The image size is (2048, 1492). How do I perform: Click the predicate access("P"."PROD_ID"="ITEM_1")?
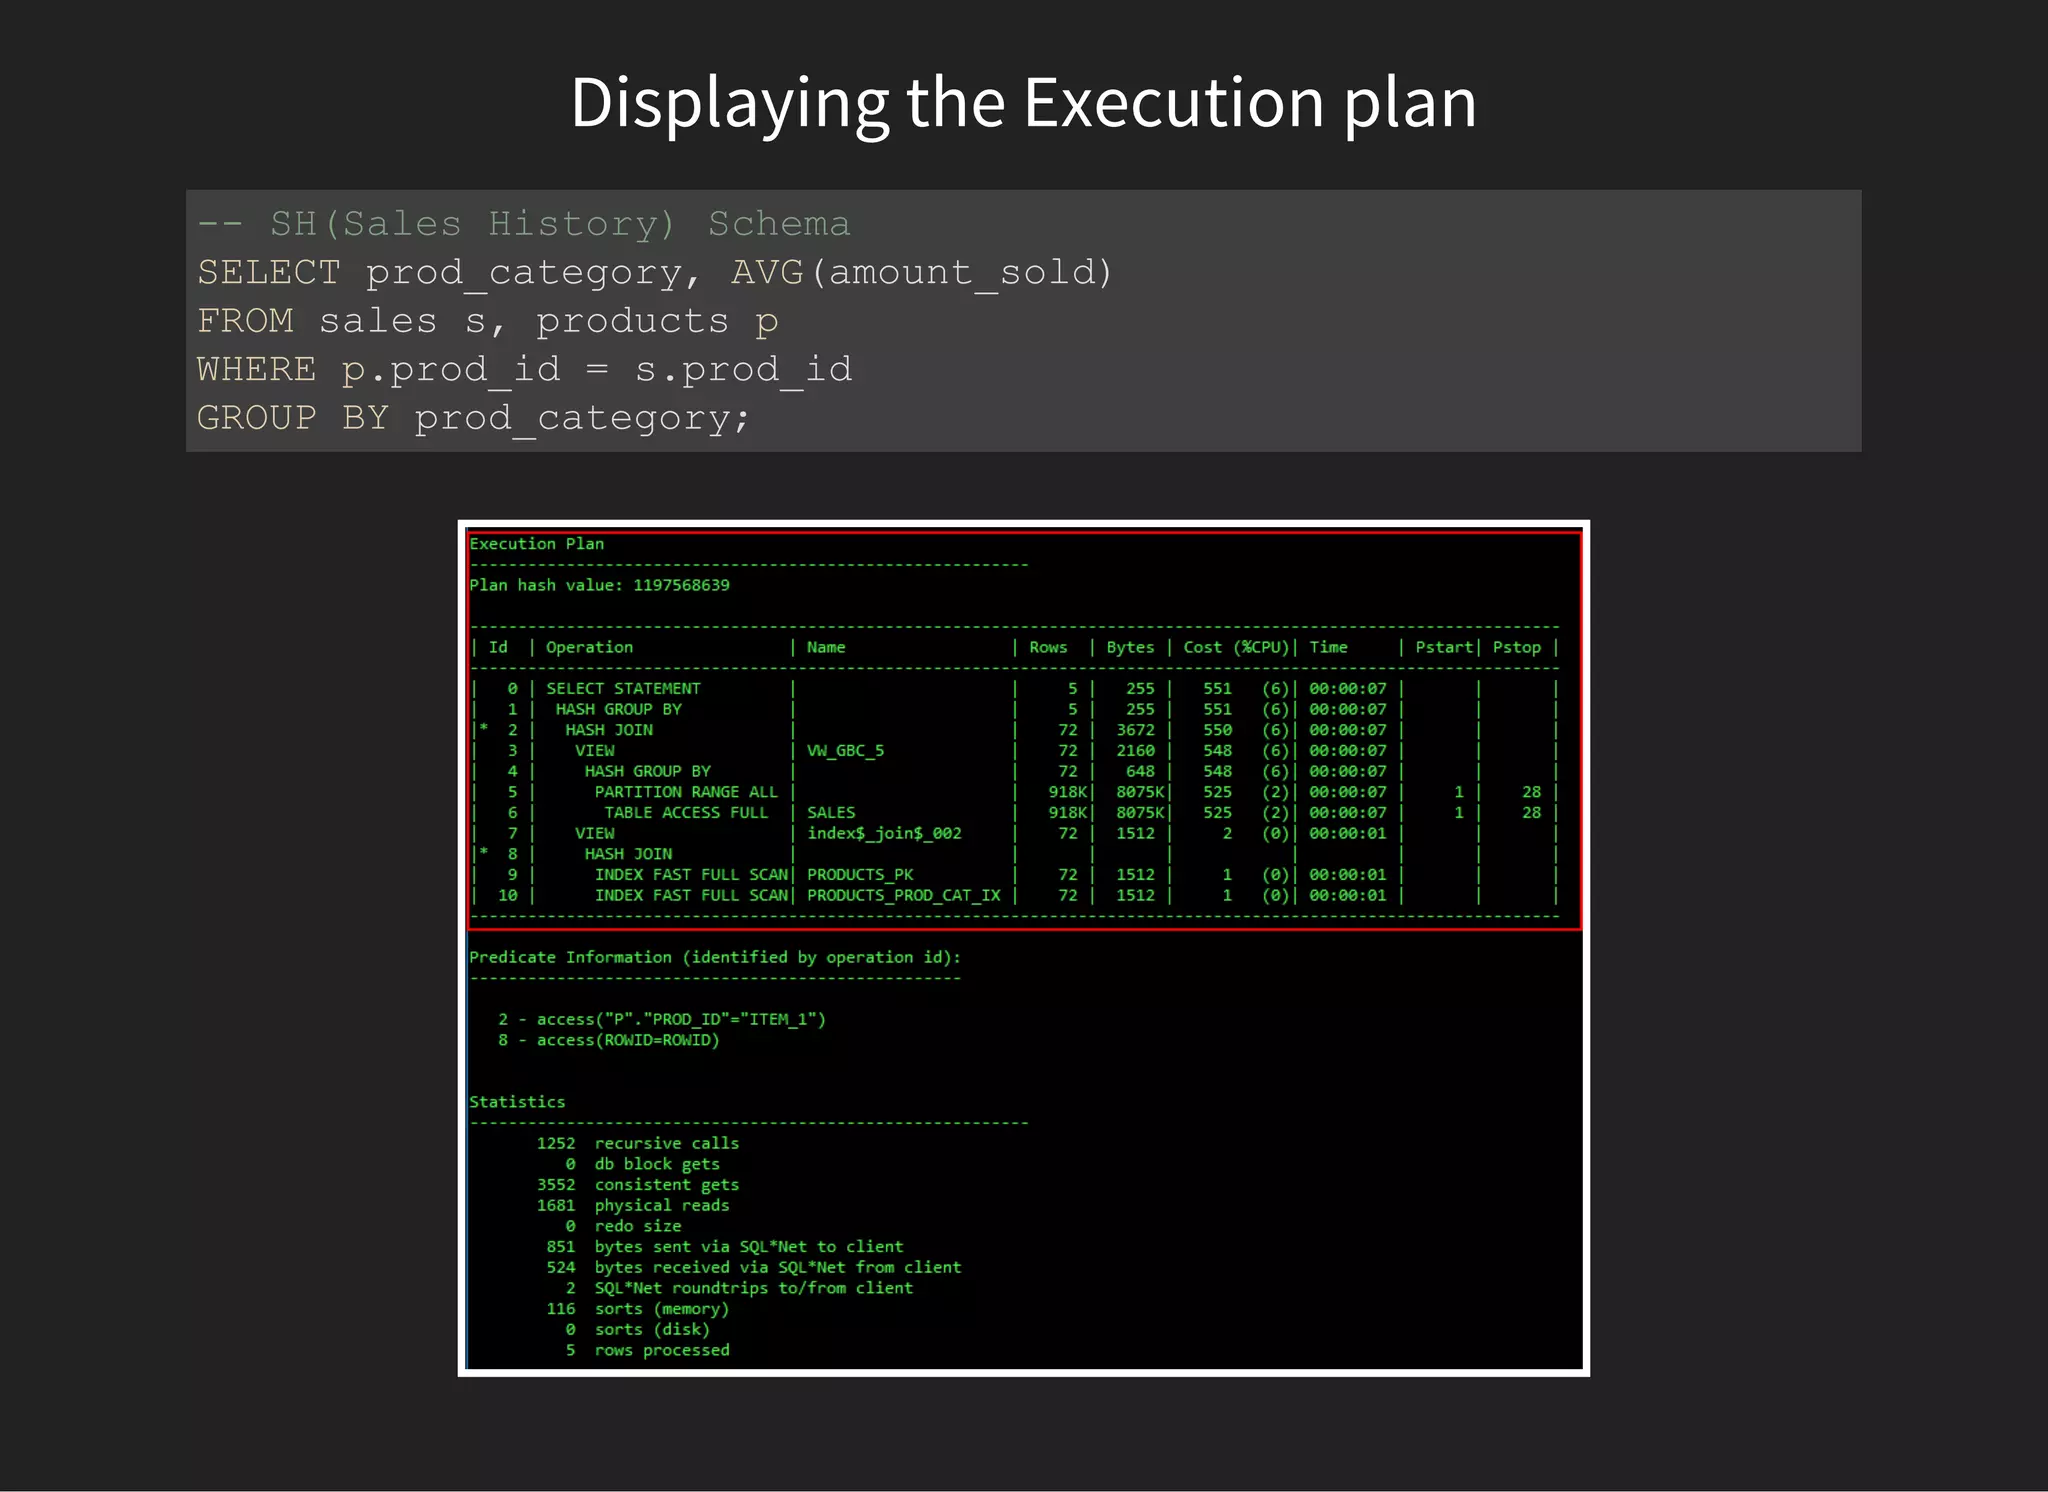pos(681,1019)
